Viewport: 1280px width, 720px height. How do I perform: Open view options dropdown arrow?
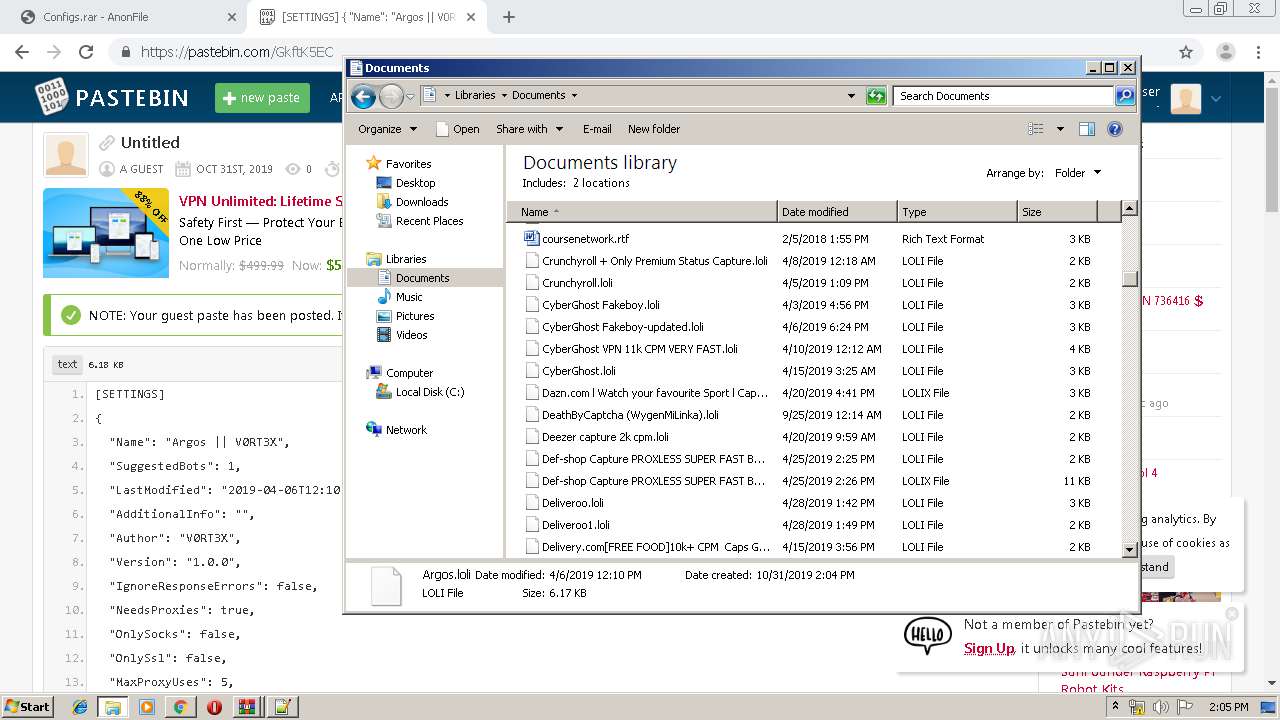coord(1060,129)
